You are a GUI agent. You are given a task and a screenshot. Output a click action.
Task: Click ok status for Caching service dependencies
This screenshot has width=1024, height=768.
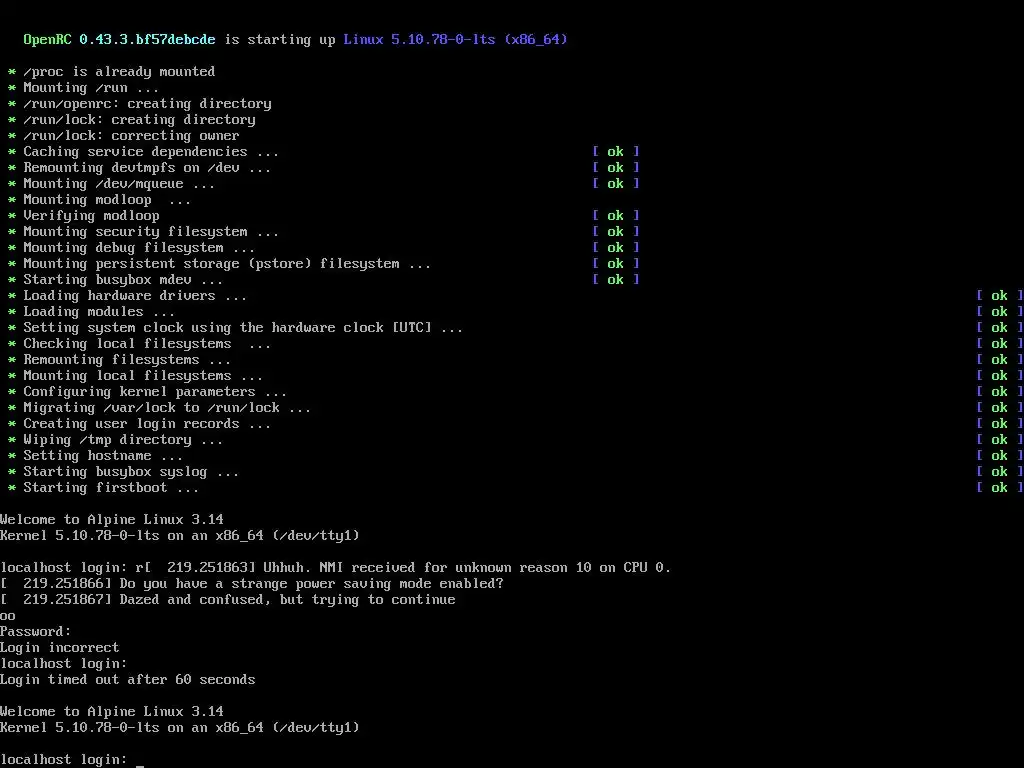615,152
